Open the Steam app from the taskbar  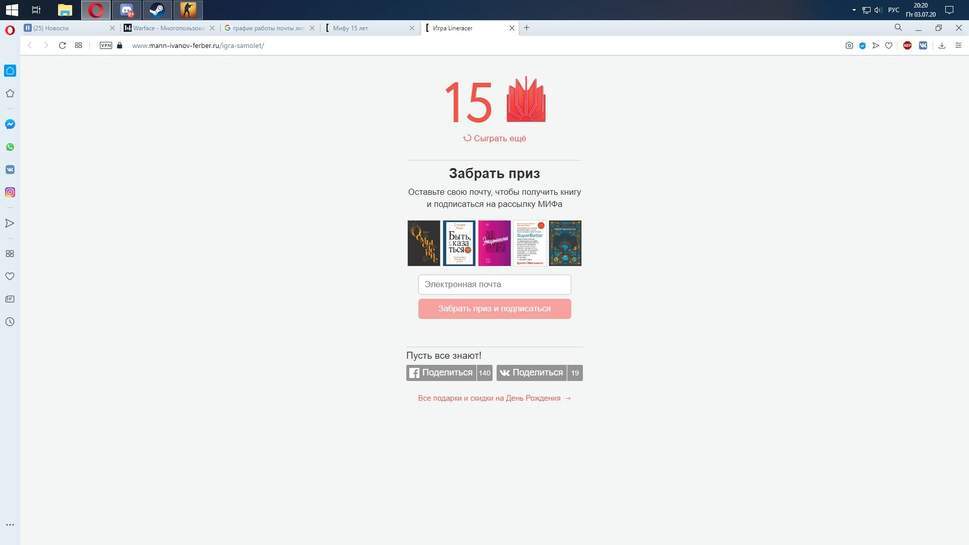pos(157,10)
